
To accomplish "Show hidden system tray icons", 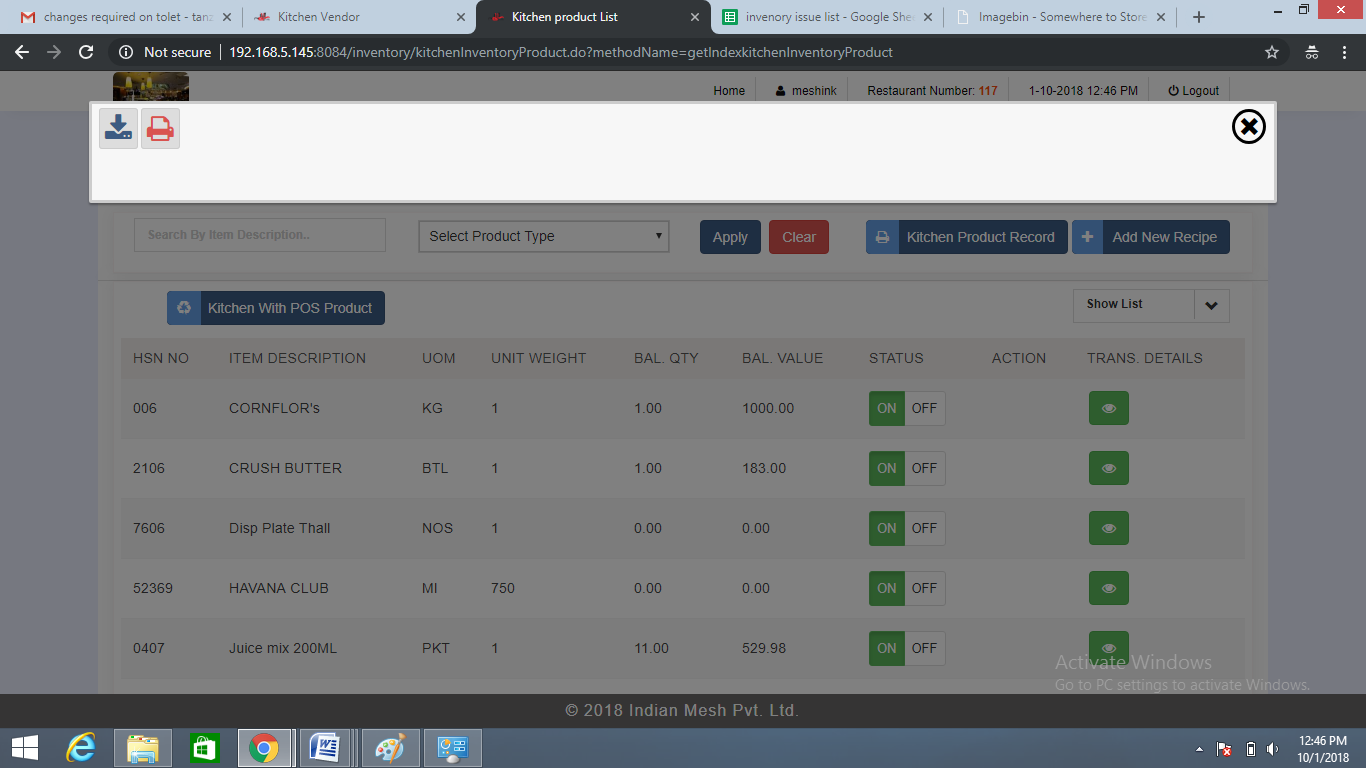I will click(x=1199, y=749).
